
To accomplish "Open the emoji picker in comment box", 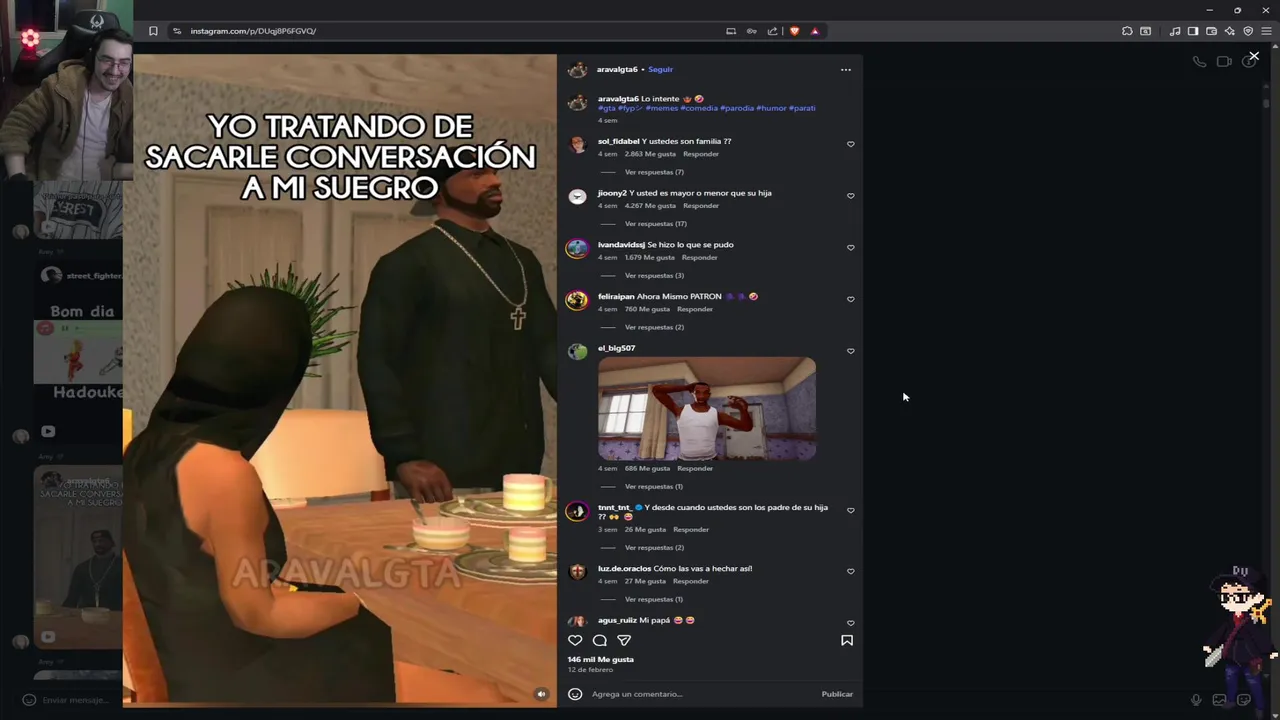I will pyautogui.click(x=575, y=694).
